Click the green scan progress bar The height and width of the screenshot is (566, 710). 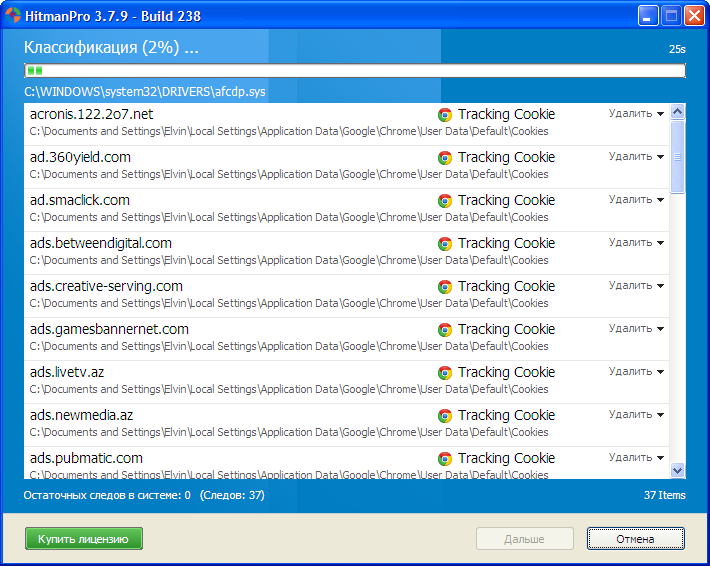(x=355, y=71)
